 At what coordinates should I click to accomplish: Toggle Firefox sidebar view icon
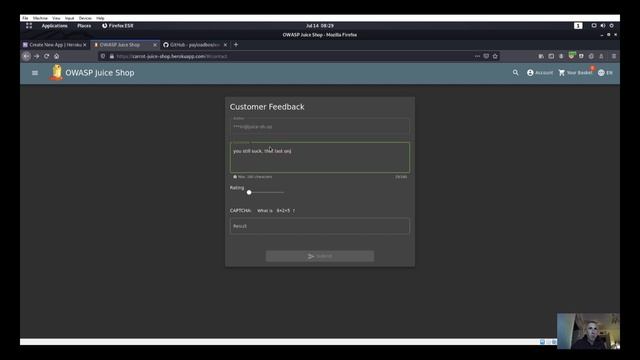pos(551,56)
